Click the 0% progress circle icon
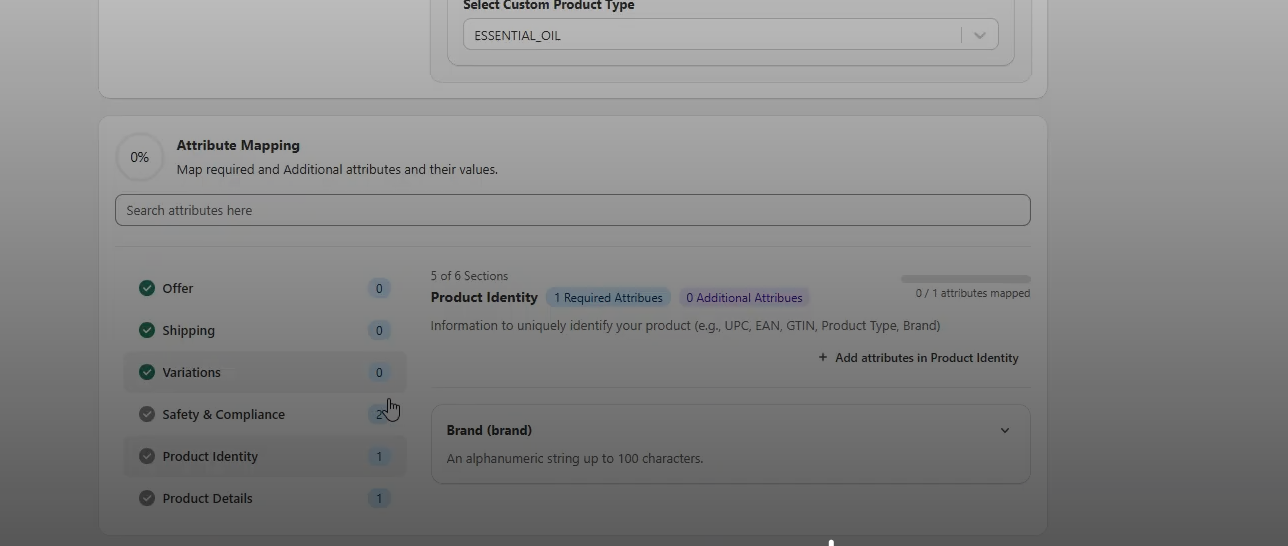This screenshot has width=1288, height=546. coord(140,157)
